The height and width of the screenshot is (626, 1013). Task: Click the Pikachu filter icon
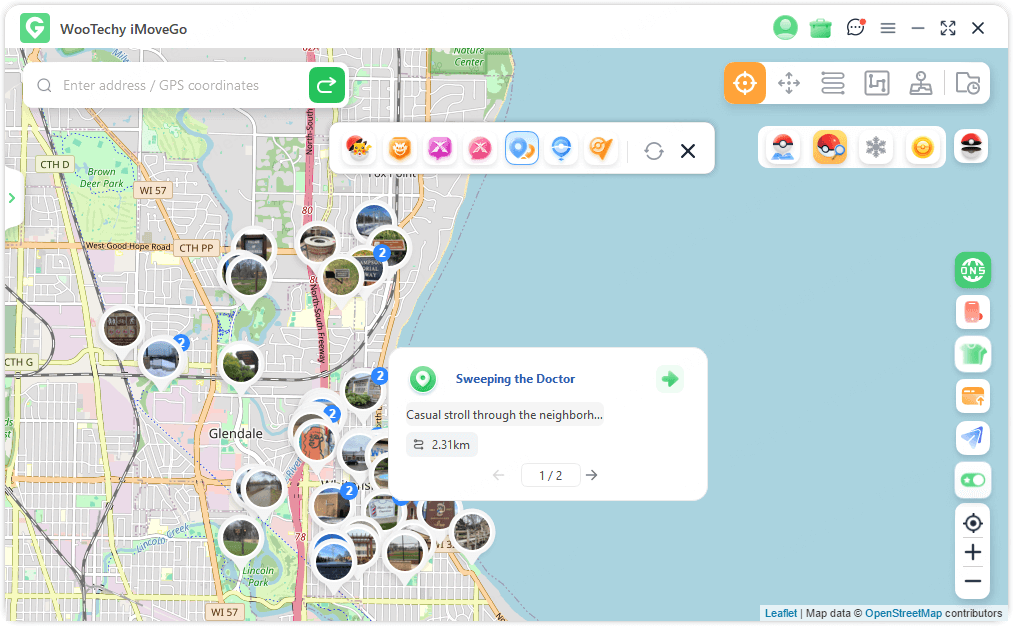[359, 149]
